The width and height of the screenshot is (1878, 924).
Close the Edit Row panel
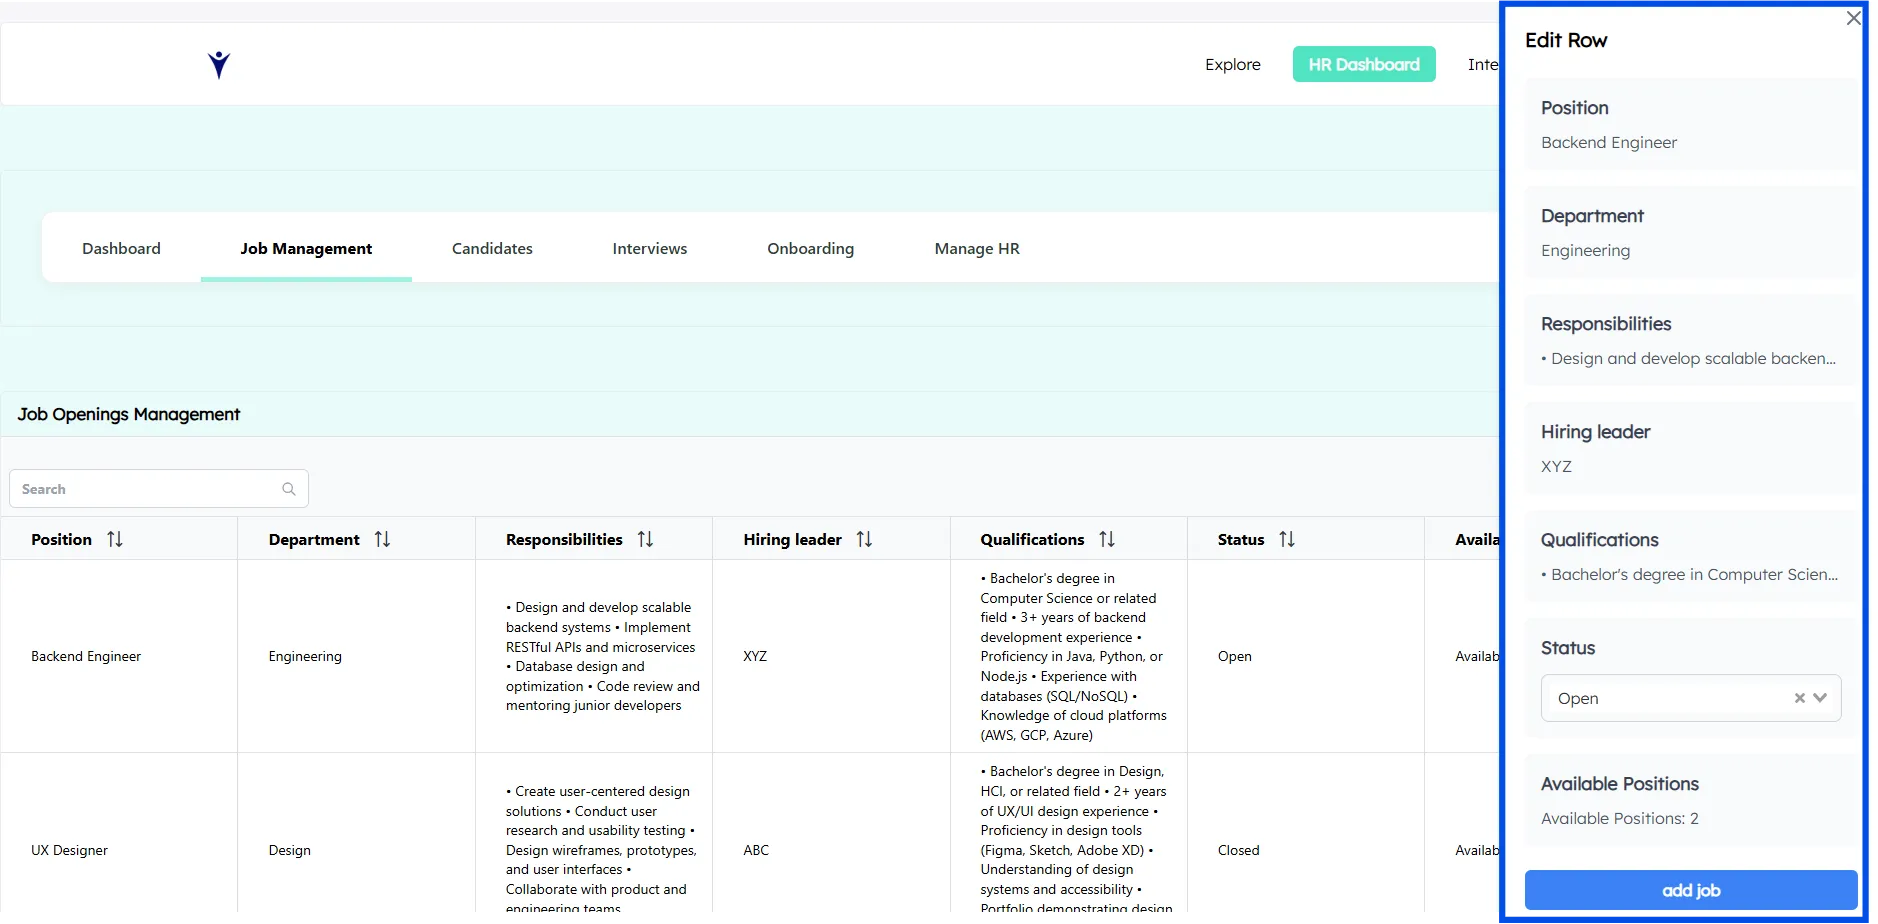click(1853, 18)
